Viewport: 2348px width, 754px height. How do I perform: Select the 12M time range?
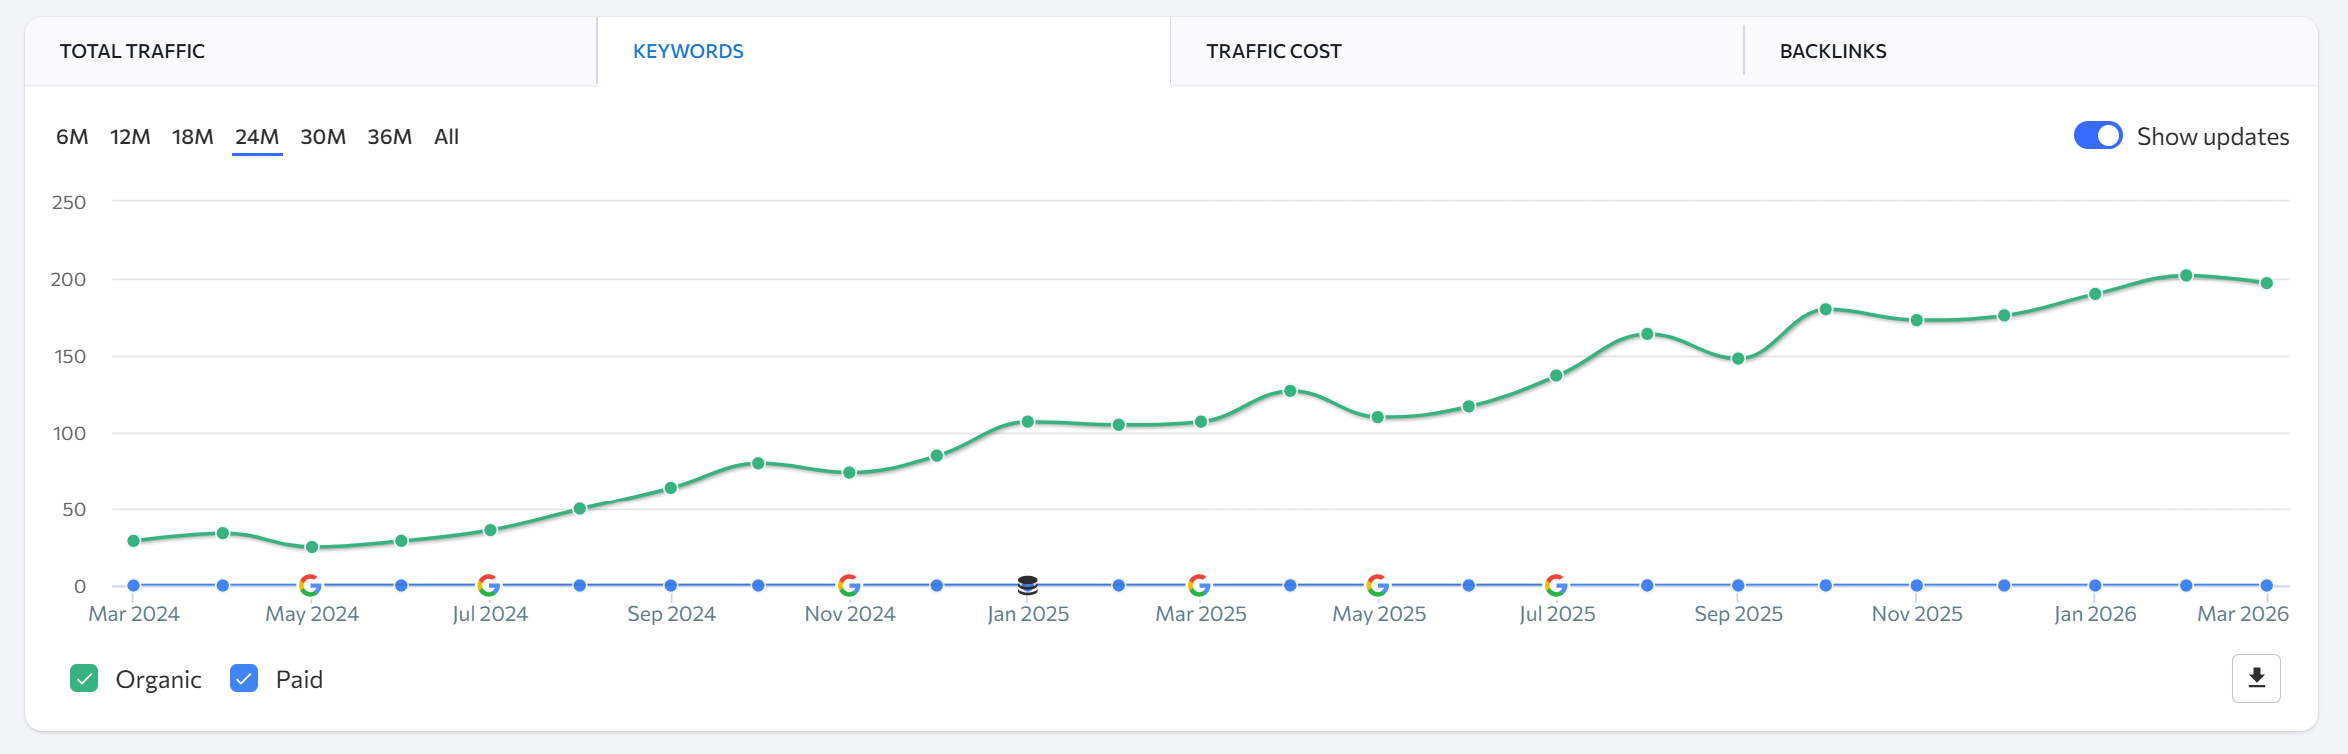tap(130, 137)
